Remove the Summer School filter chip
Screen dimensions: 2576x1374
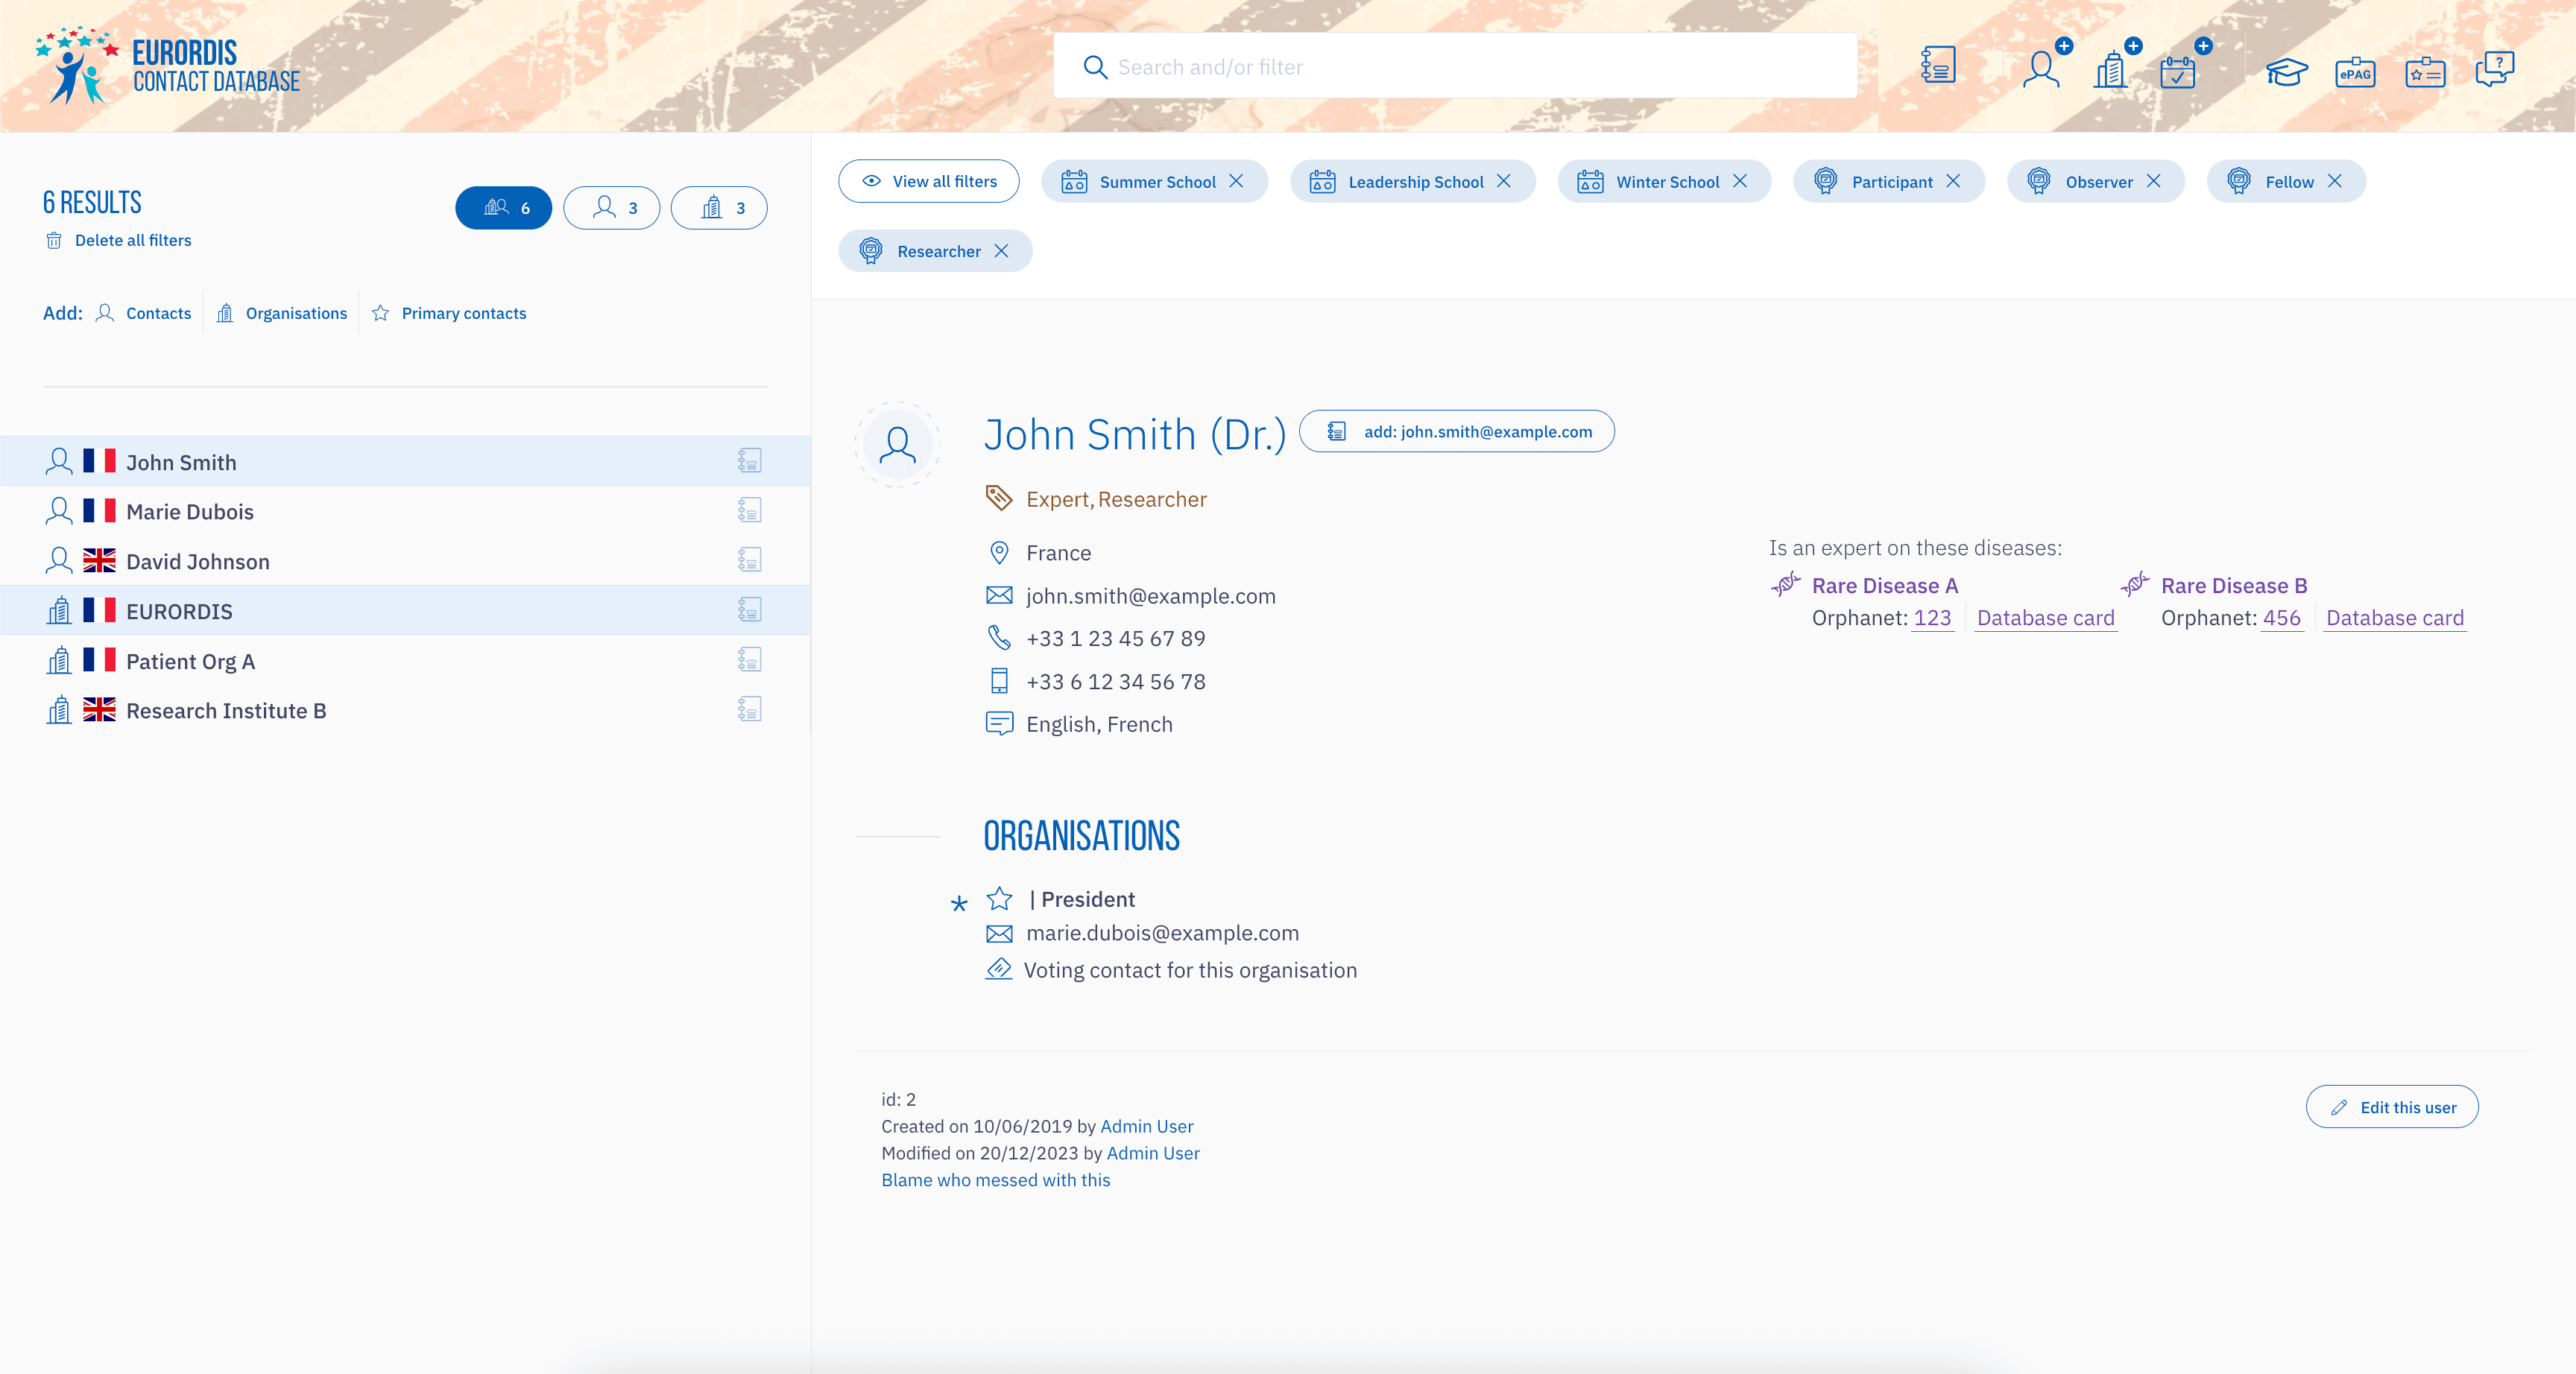pyautogui.click(x=1237, y=181)
